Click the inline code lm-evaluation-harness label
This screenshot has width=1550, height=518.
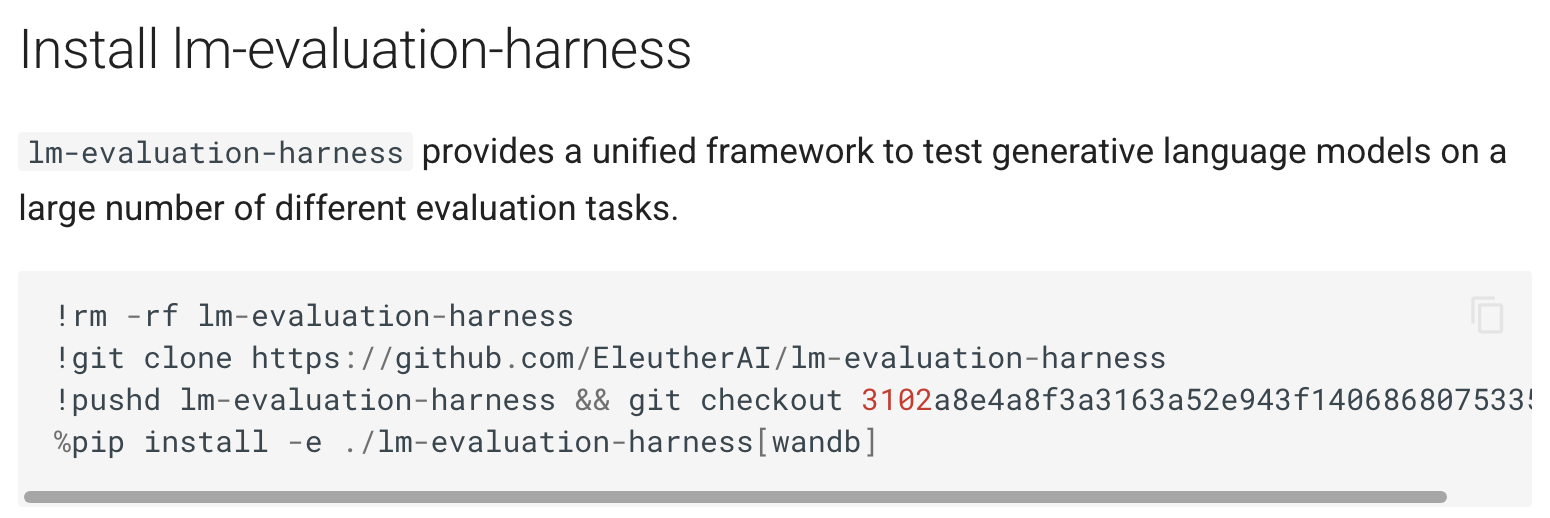click(215, 153)
